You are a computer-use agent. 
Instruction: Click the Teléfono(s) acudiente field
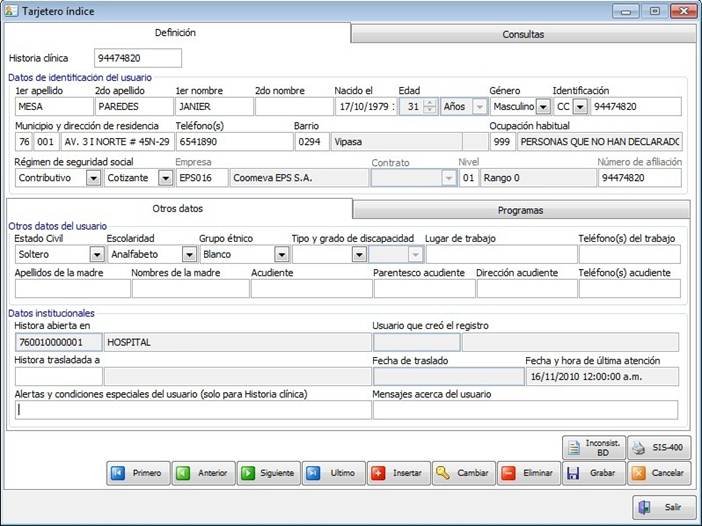coord(629,289)
